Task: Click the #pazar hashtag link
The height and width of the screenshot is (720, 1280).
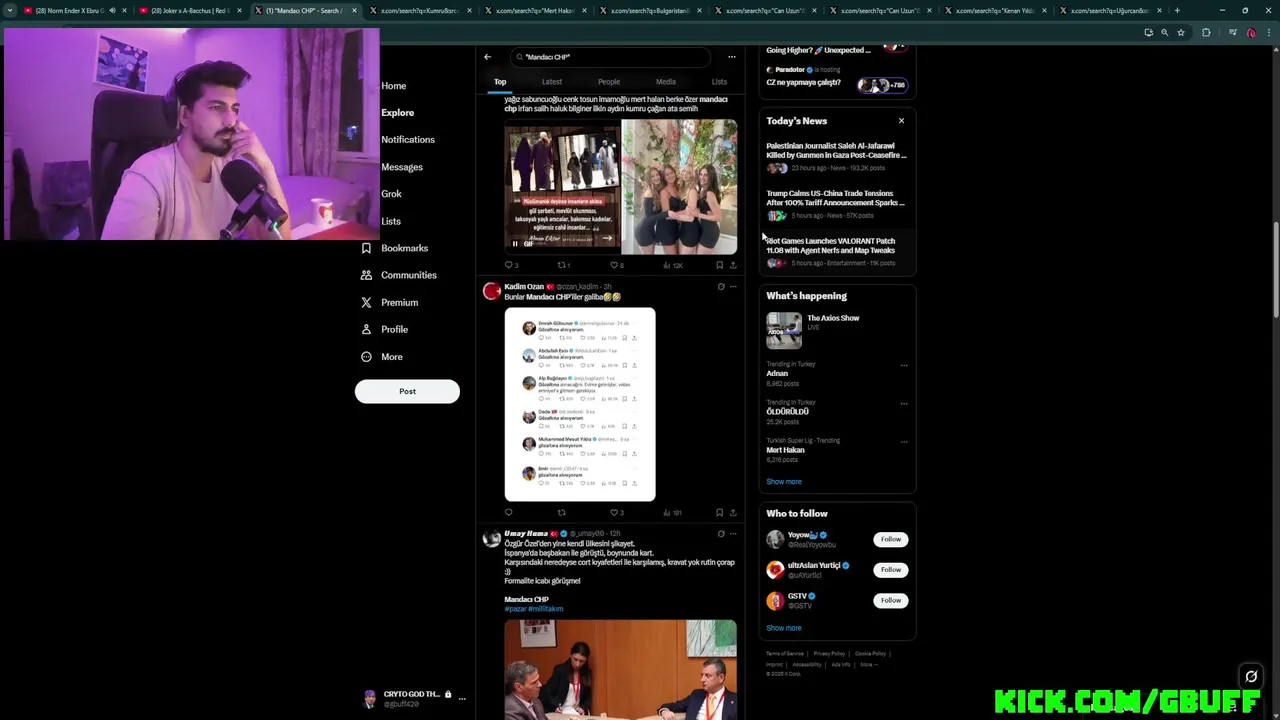Action: (x=515, y=609)
